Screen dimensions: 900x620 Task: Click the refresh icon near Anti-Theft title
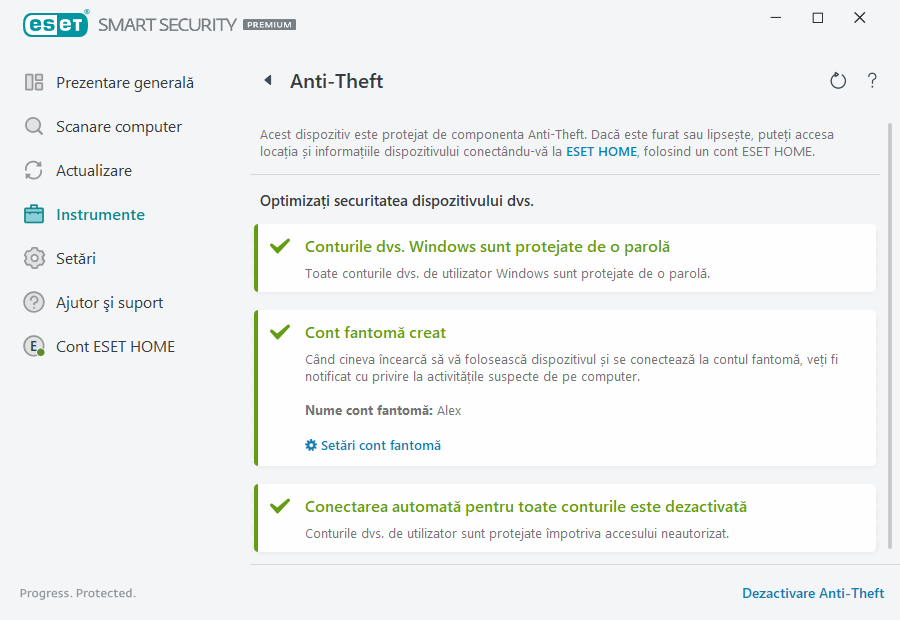[838, 80]
